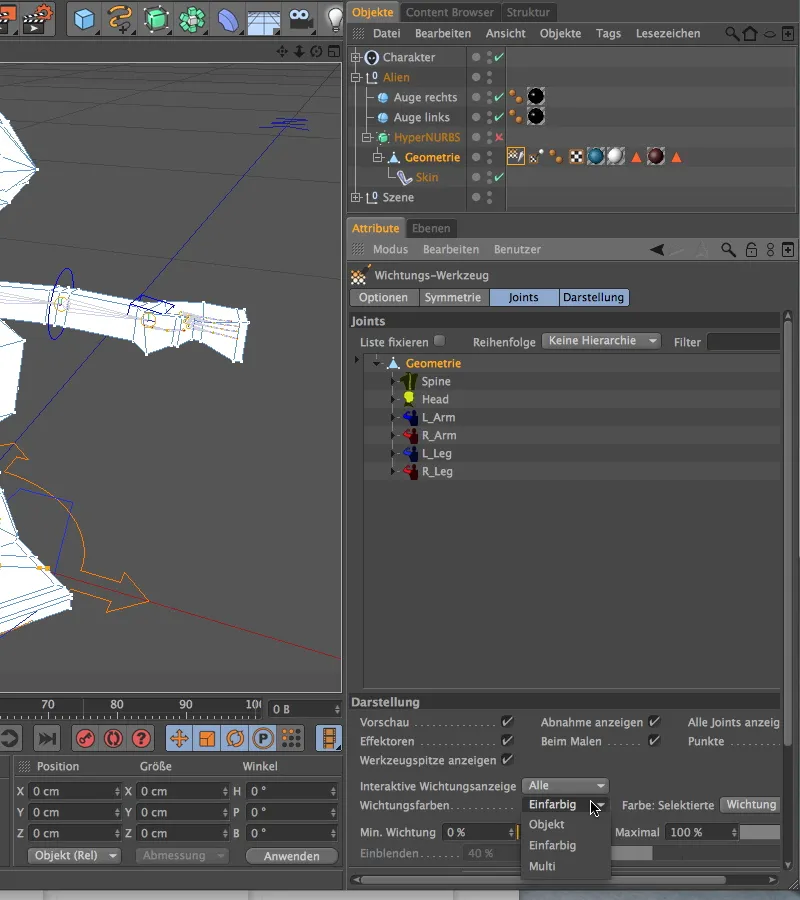Open the Interaktive Wichtungsanzeige Alle dropdown
The image size is (800, 900).
pos(565,785)
